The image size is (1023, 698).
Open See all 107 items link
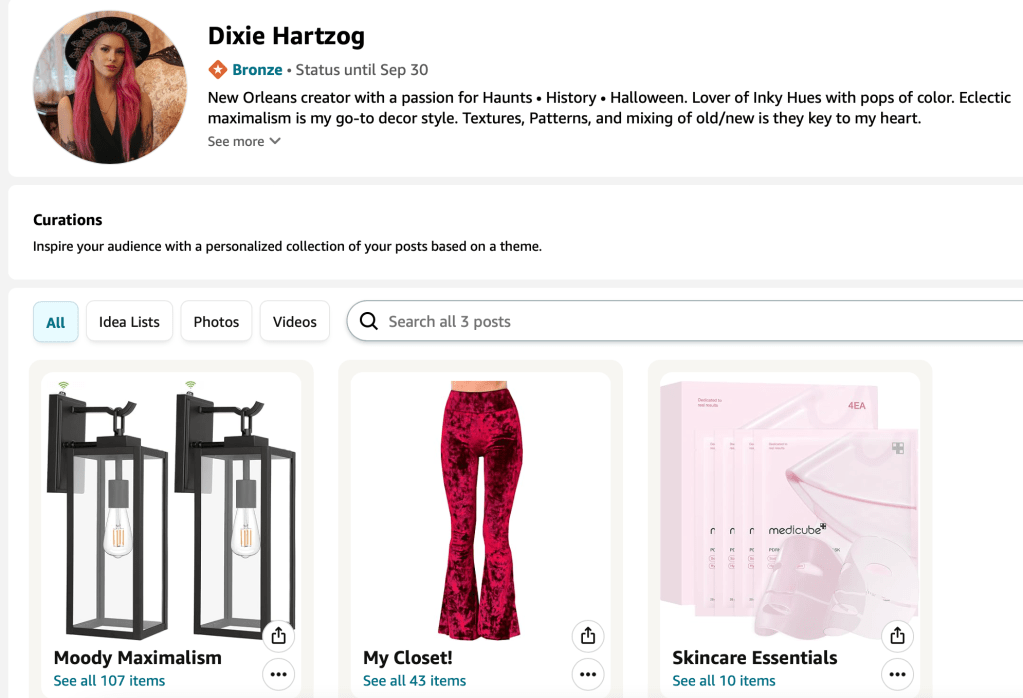pyautogui.click(x=109, y=681)
